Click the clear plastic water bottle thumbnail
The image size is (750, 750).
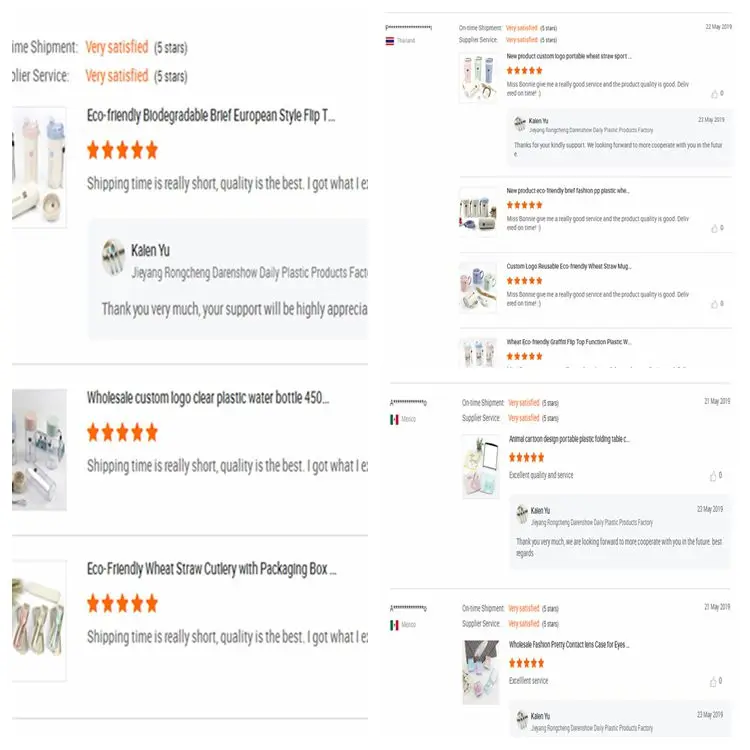pos(39,450)
